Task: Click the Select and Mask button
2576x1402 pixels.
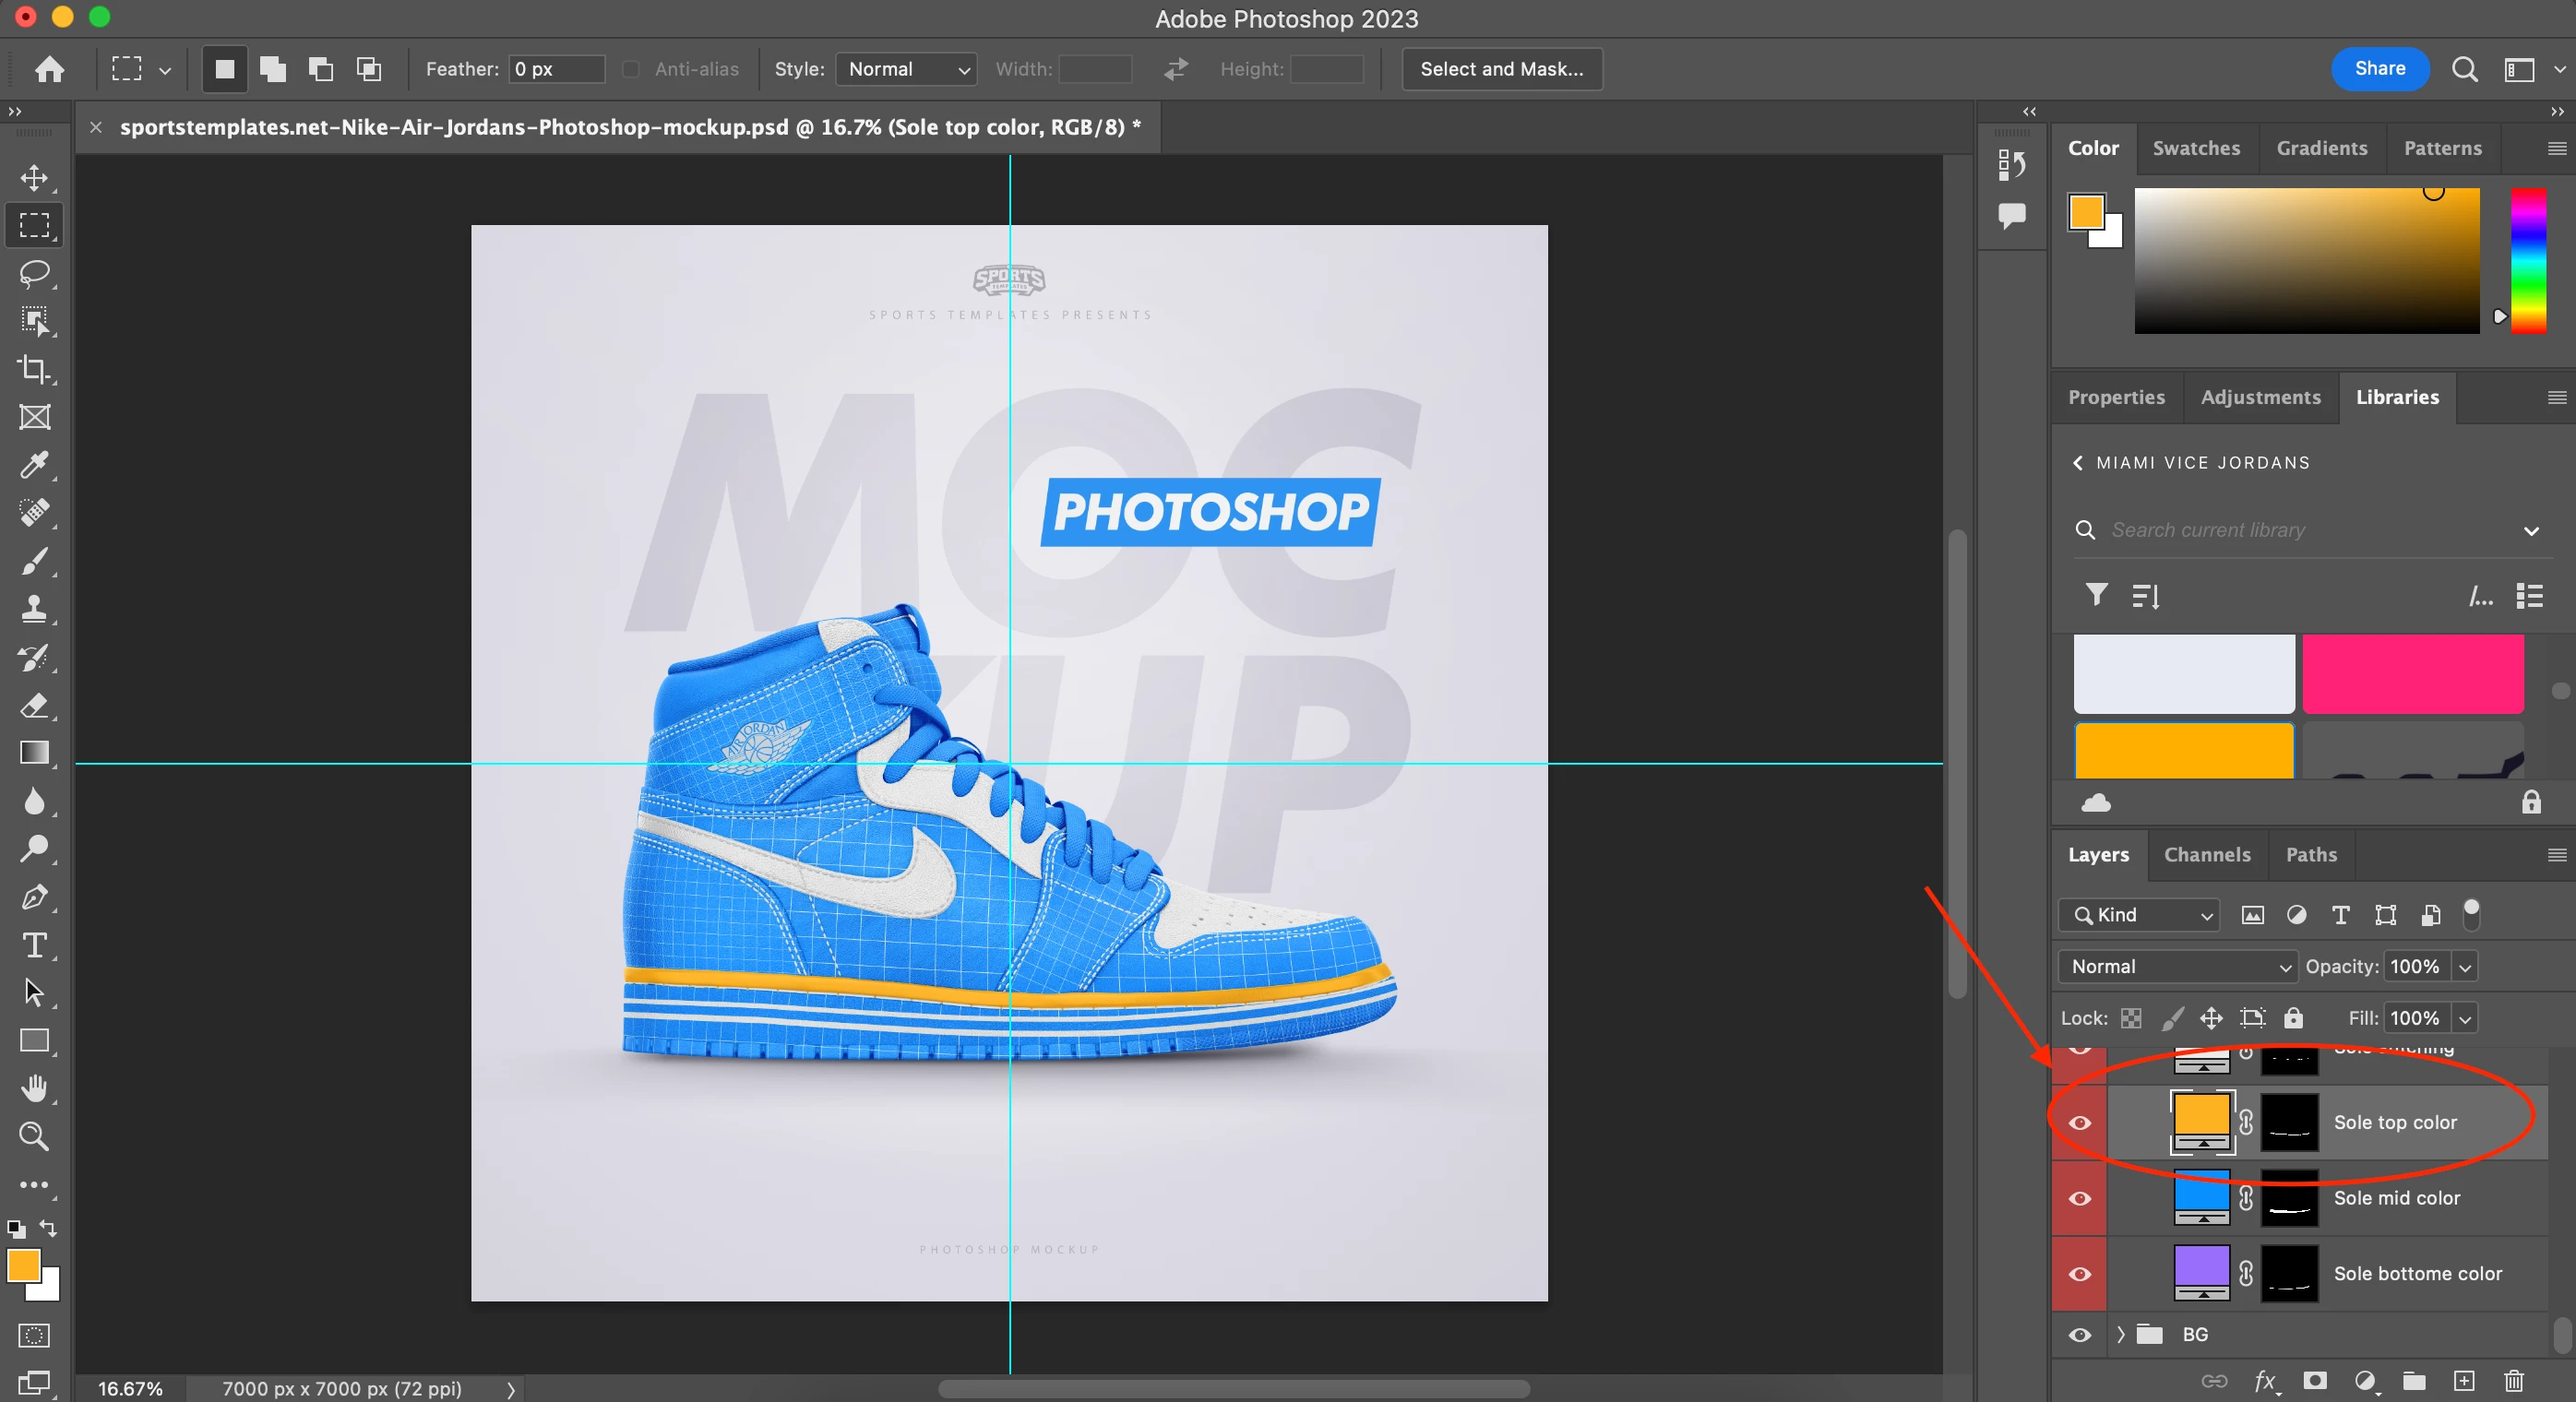Action: [1501, 69]
